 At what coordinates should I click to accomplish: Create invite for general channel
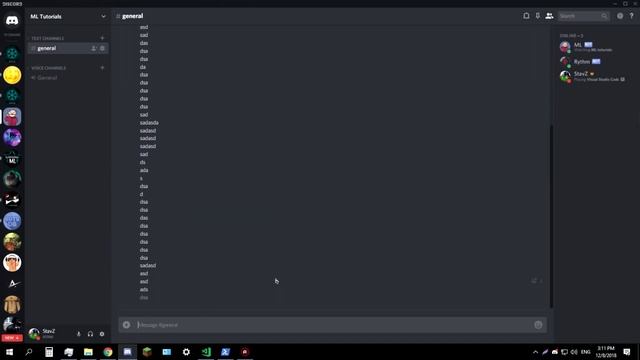(94, 48)
